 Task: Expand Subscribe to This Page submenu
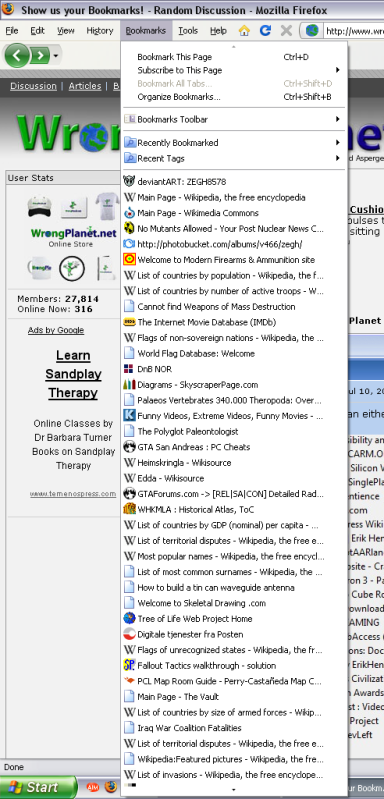pos(234,70)
